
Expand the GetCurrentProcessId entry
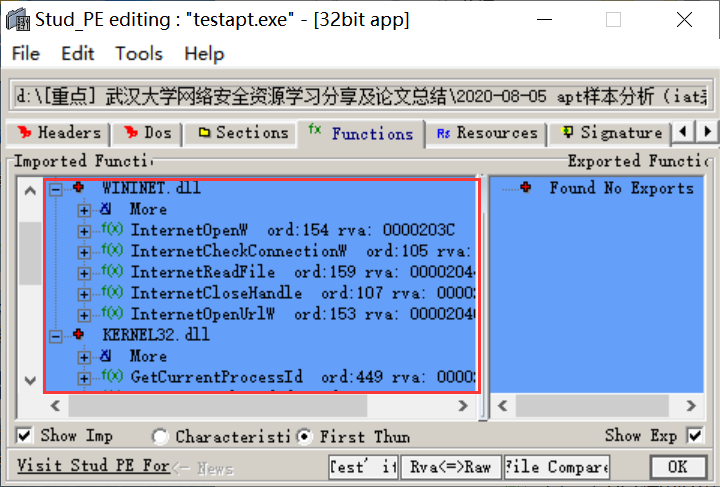(84, 378)
